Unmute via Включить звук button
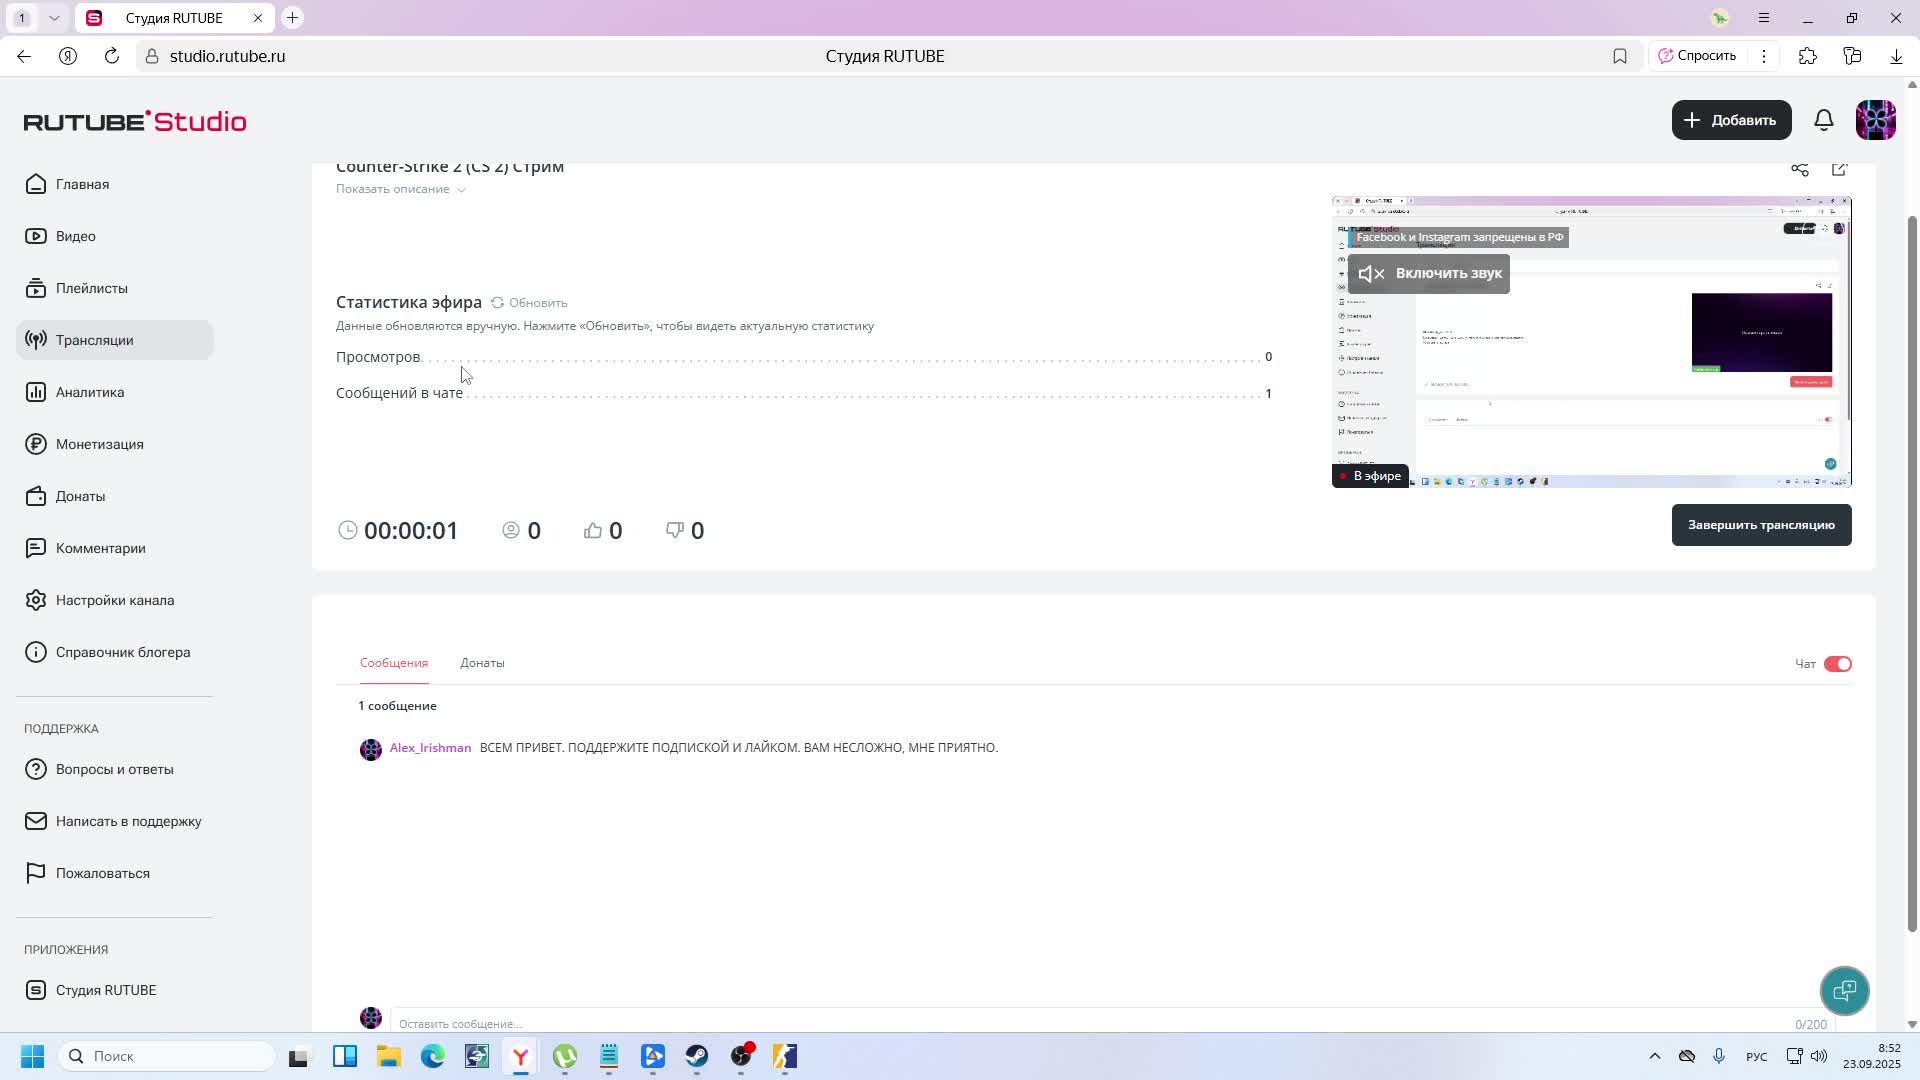Screen dimensions: 1920x1080 [x=1428, y=273]
